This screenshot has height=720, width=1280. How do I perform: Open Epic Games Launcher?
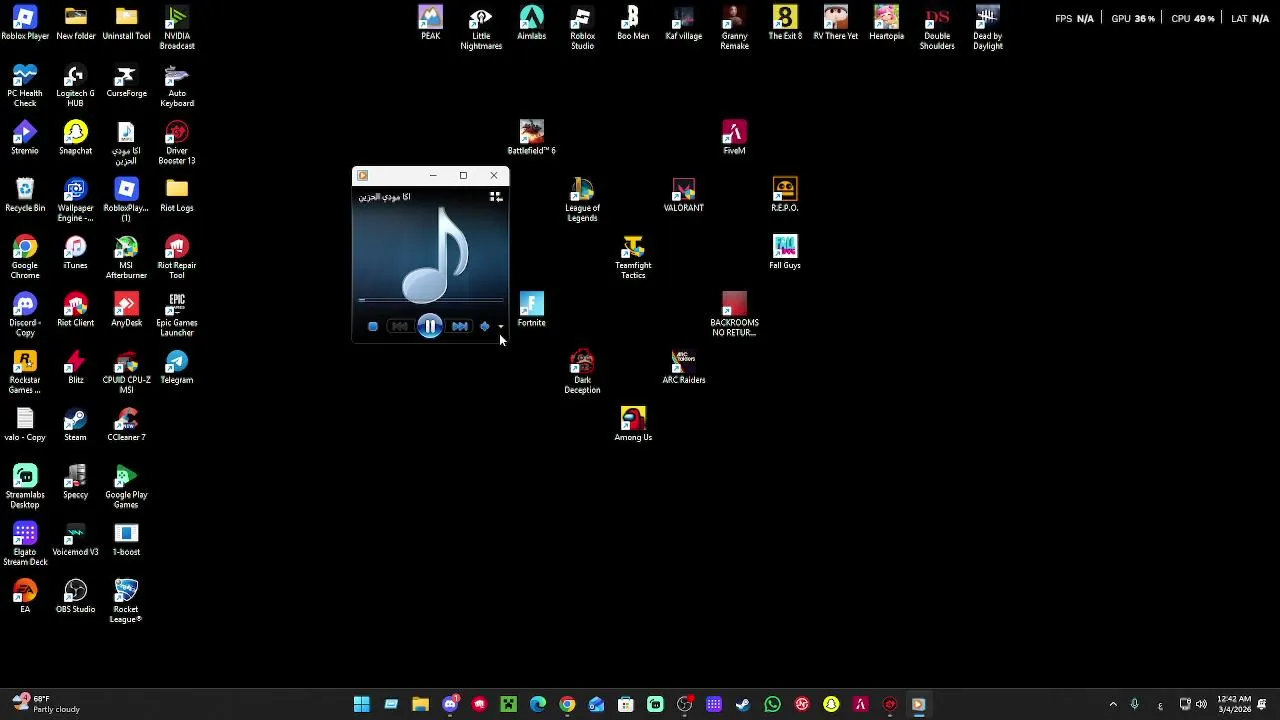[177, 315]
